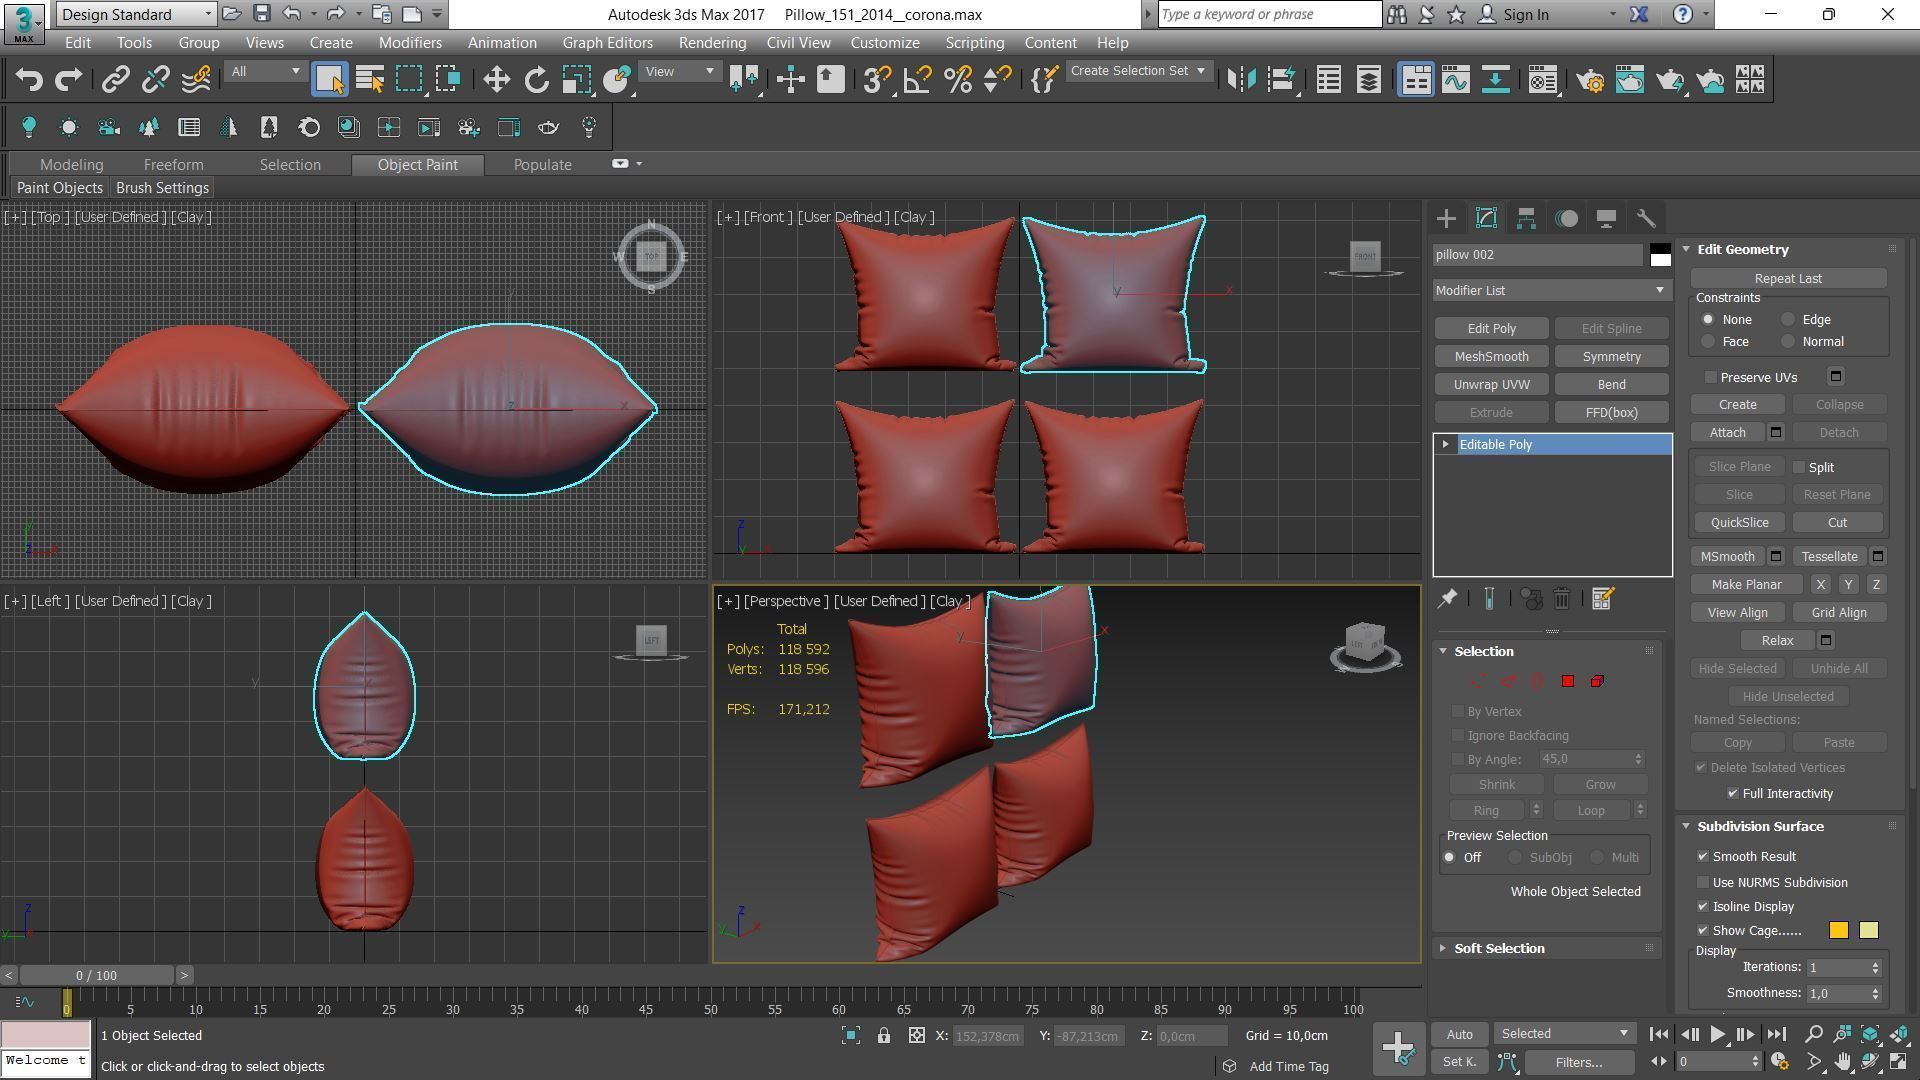The width and height of the screenshot is (1920, 1080).
Task: Select Polygon sub-object level icon
Action: [1568, 681]
